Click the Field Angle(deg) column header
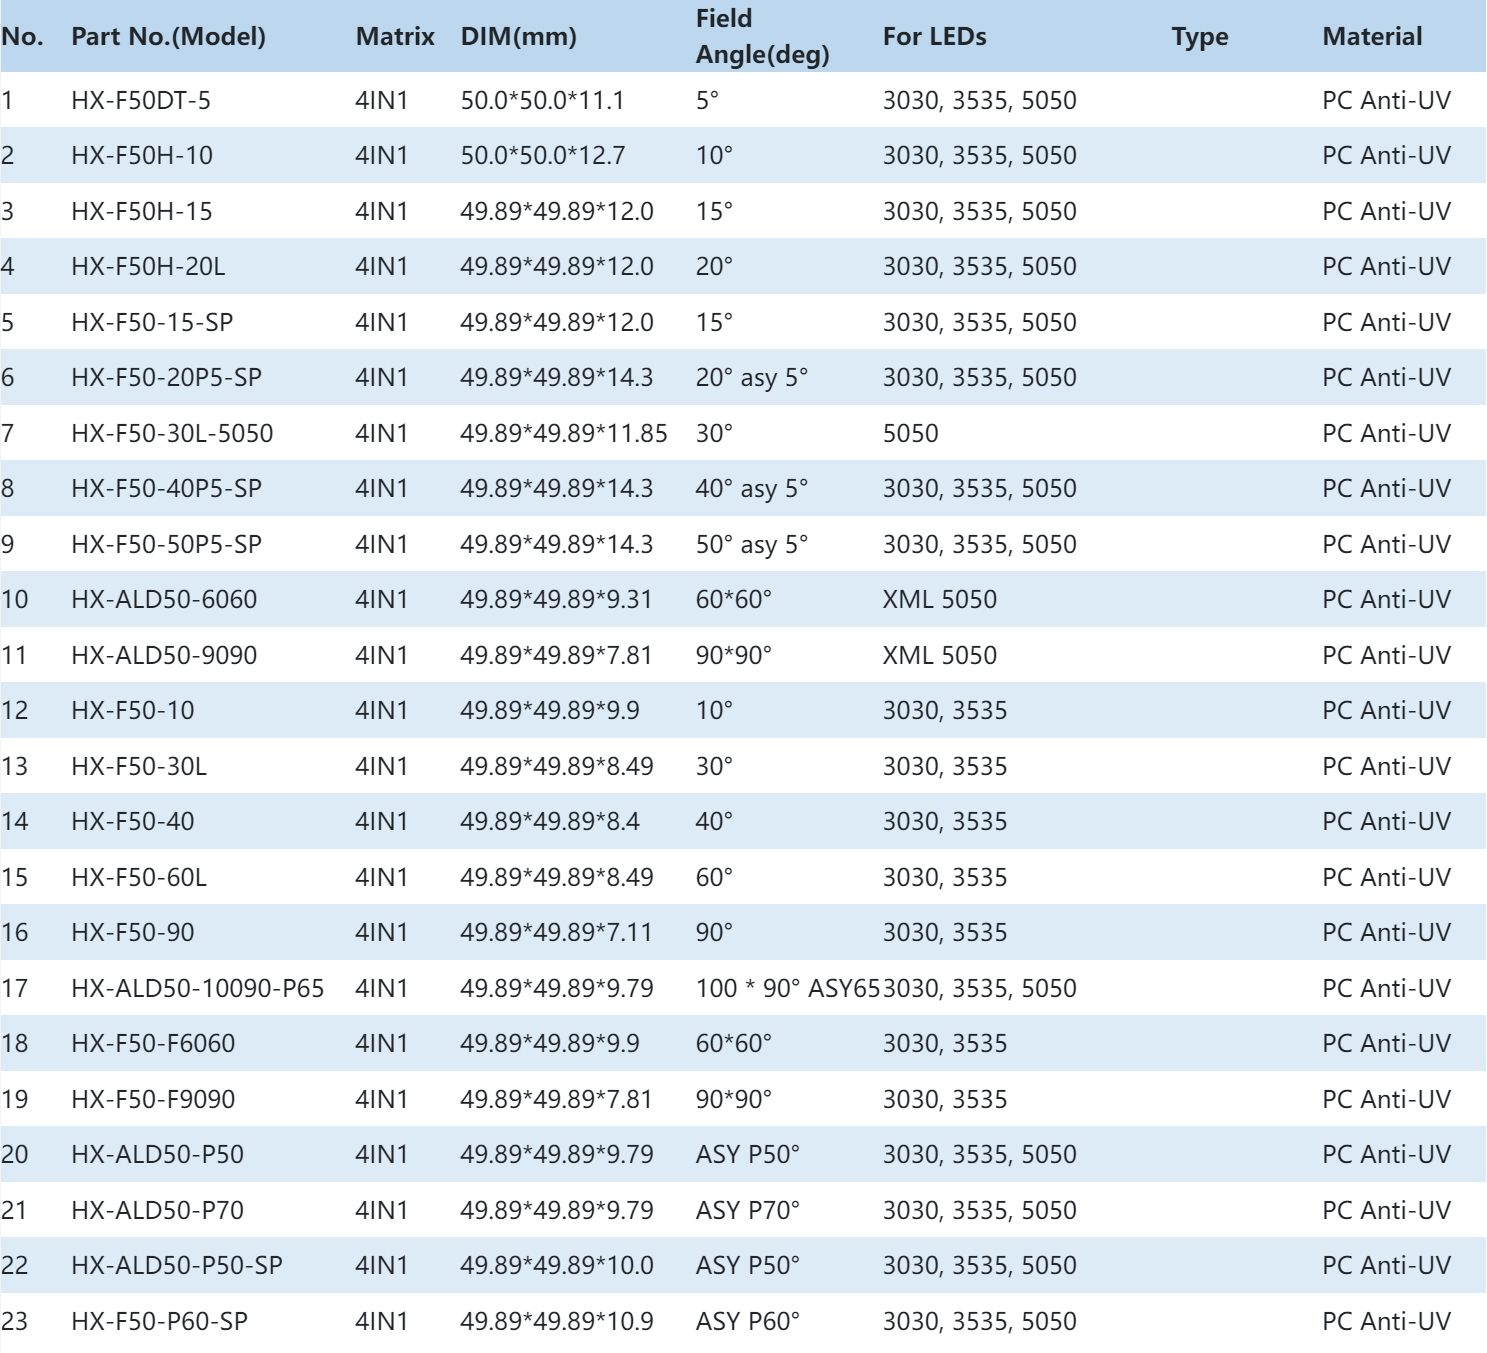 [x=762, y=37]
